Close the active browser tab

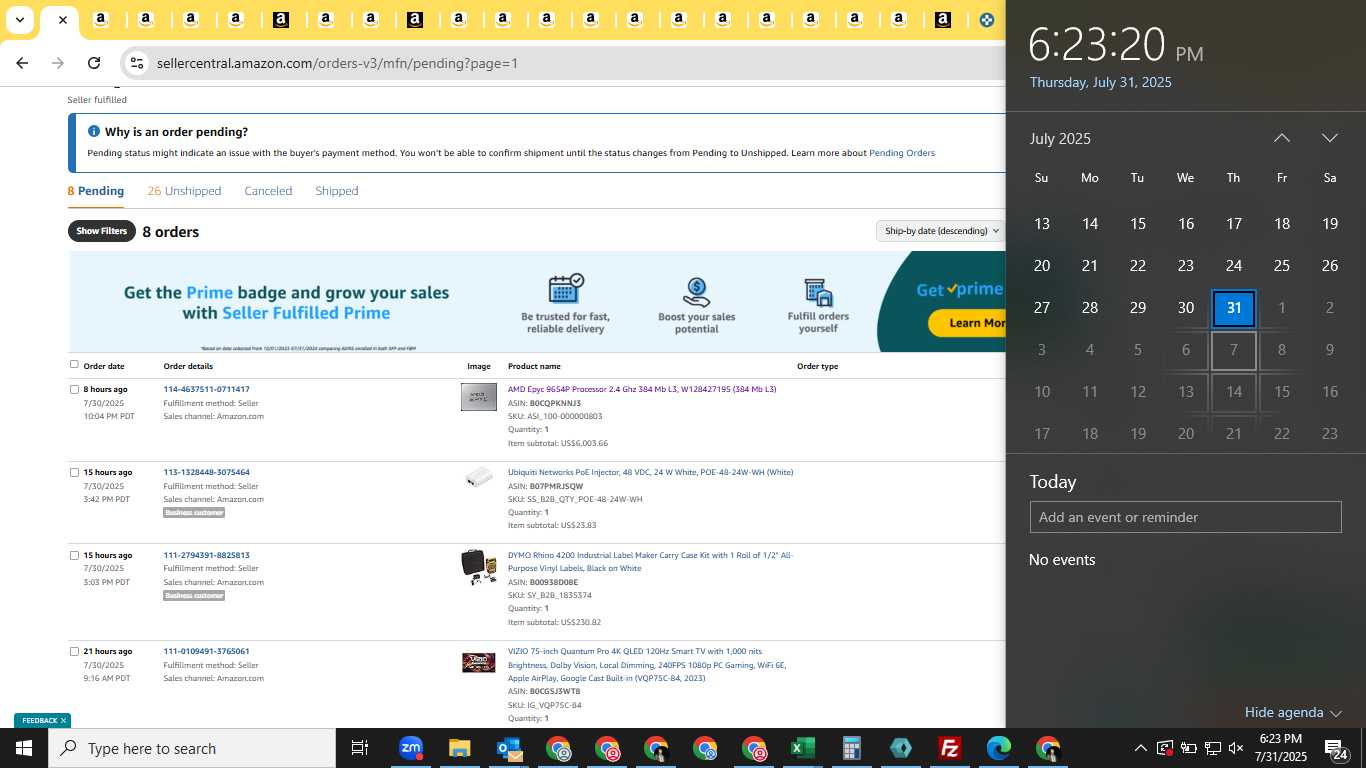(62, 19)
